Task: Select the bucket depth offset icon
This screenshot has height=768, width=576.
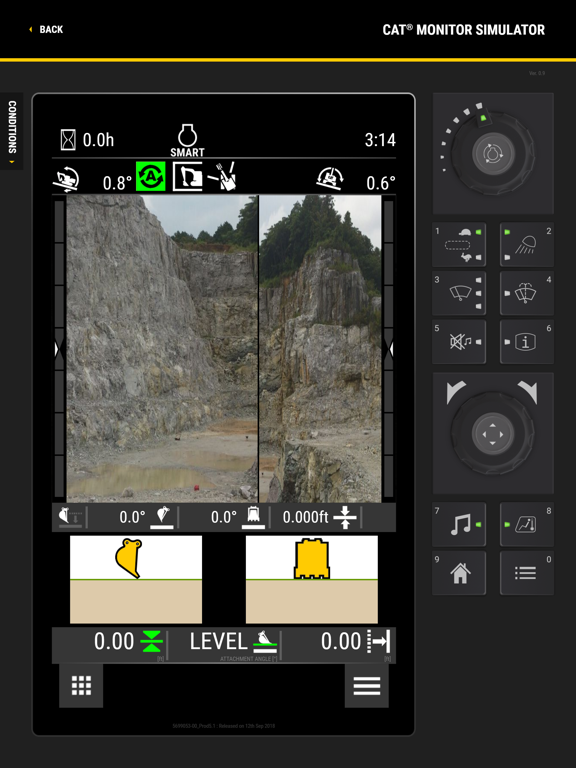Action: (x=70, y=517)
